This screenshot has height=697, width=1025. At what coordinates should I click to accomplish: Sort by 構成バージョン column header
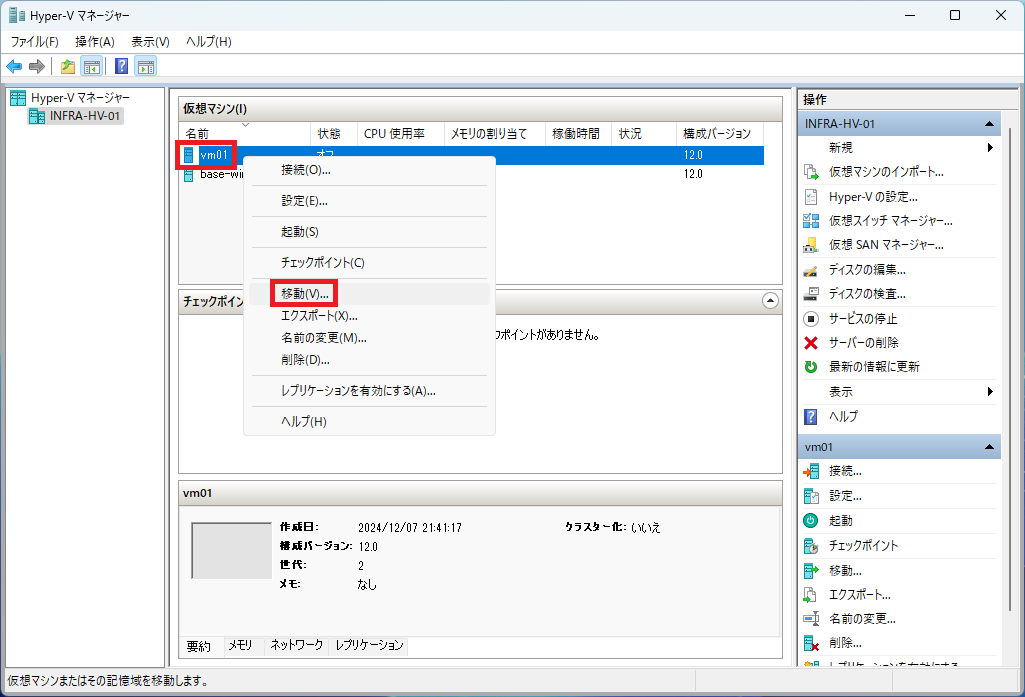[x=720, y=133]
